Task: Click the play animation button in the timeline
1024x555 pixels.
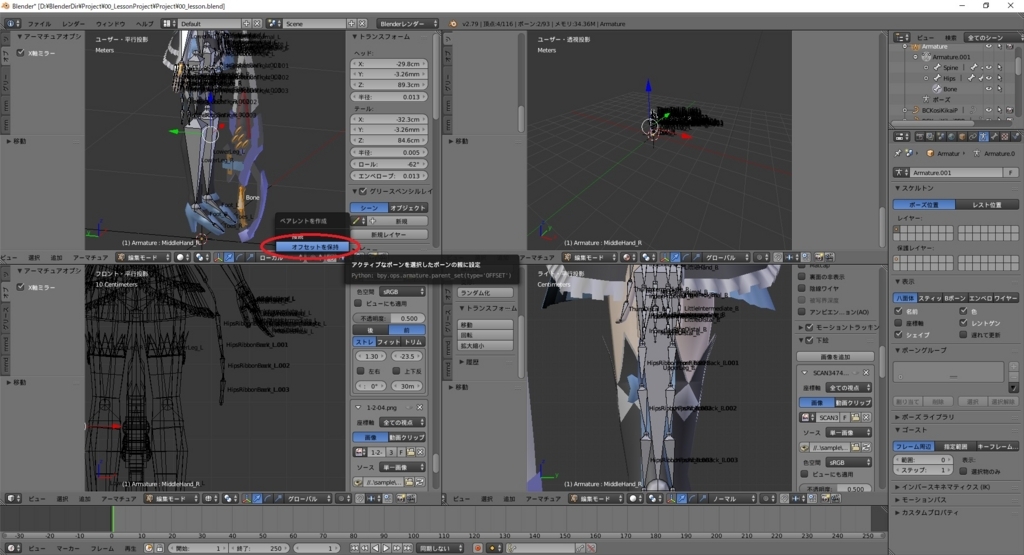Action: point(386,548)
